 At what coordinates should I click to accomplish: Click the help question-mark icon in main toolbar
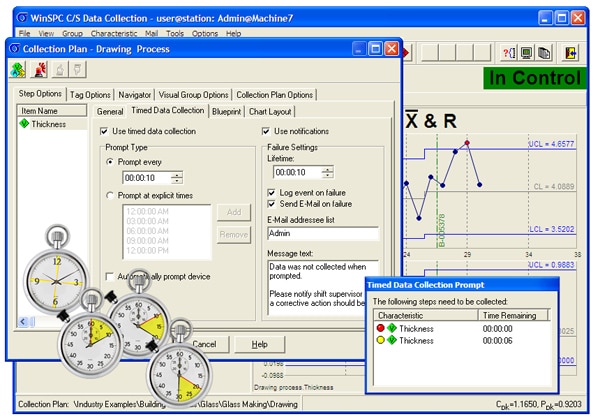point(508,53)
